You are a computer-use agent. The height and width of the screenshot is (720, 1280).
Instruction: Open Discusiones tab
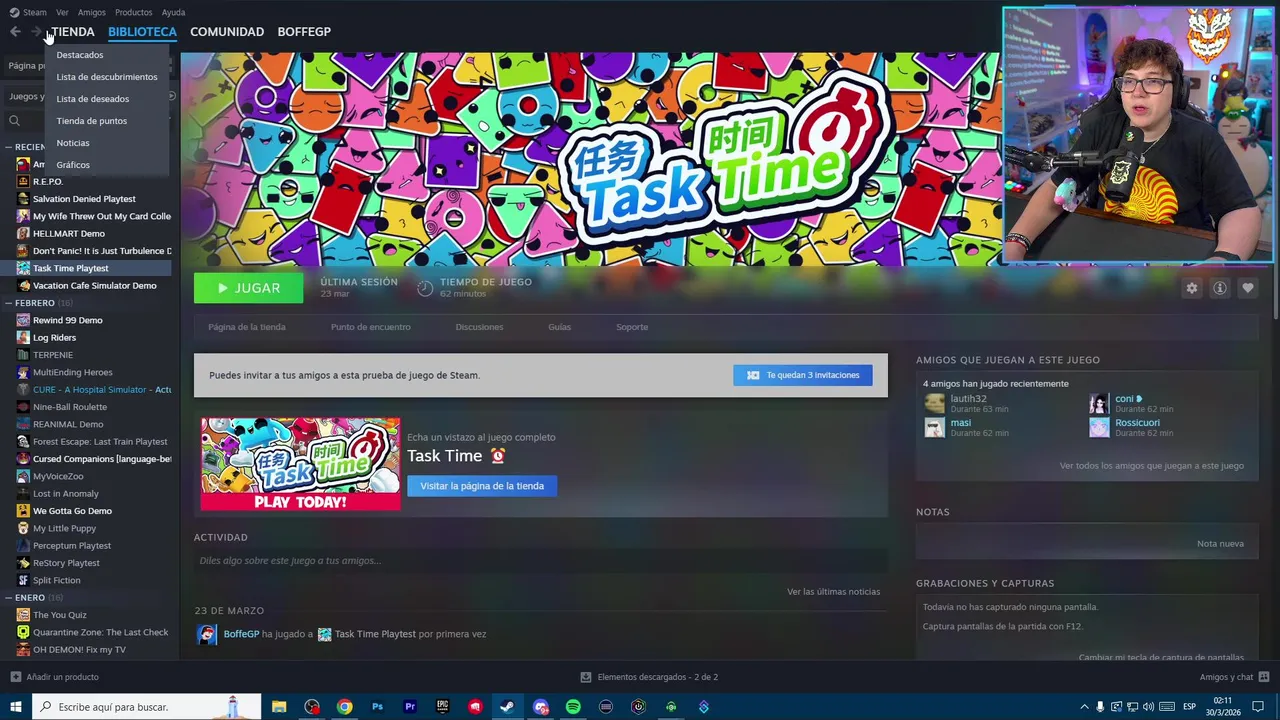point(479,327)
